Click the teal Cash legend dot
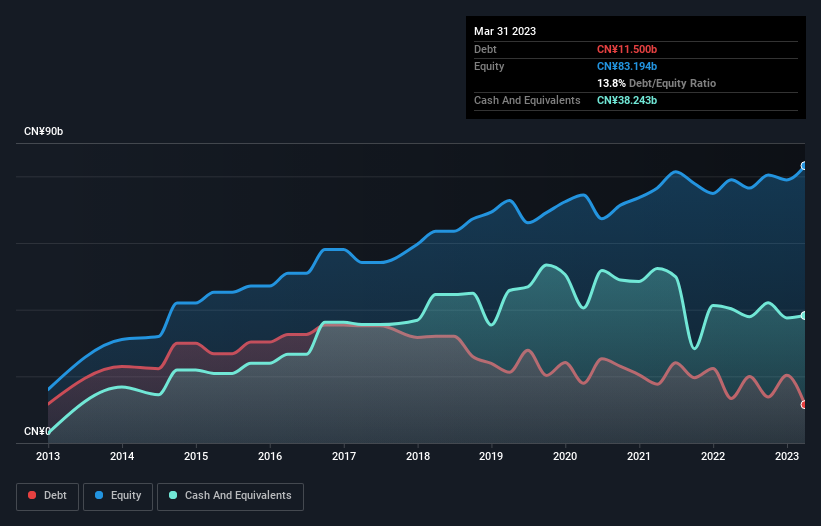The height and width of the screenshot is (526, 821). click(x=173, y=495)
